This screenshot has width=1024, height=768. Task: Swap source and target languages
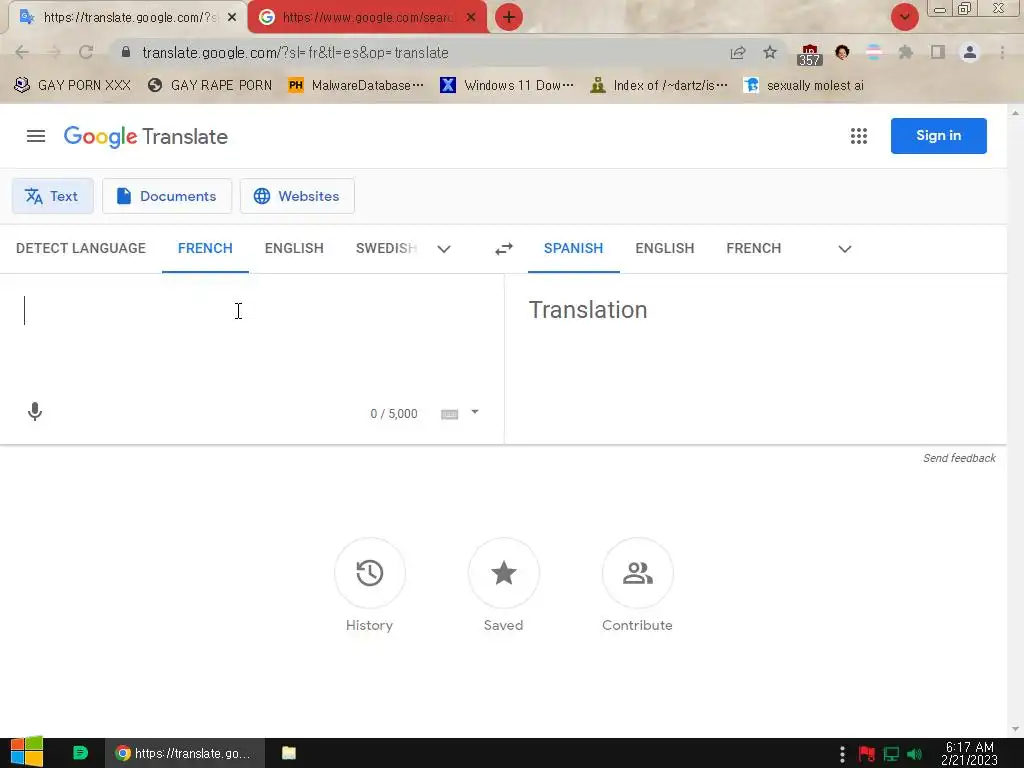[x=504, y=249]
